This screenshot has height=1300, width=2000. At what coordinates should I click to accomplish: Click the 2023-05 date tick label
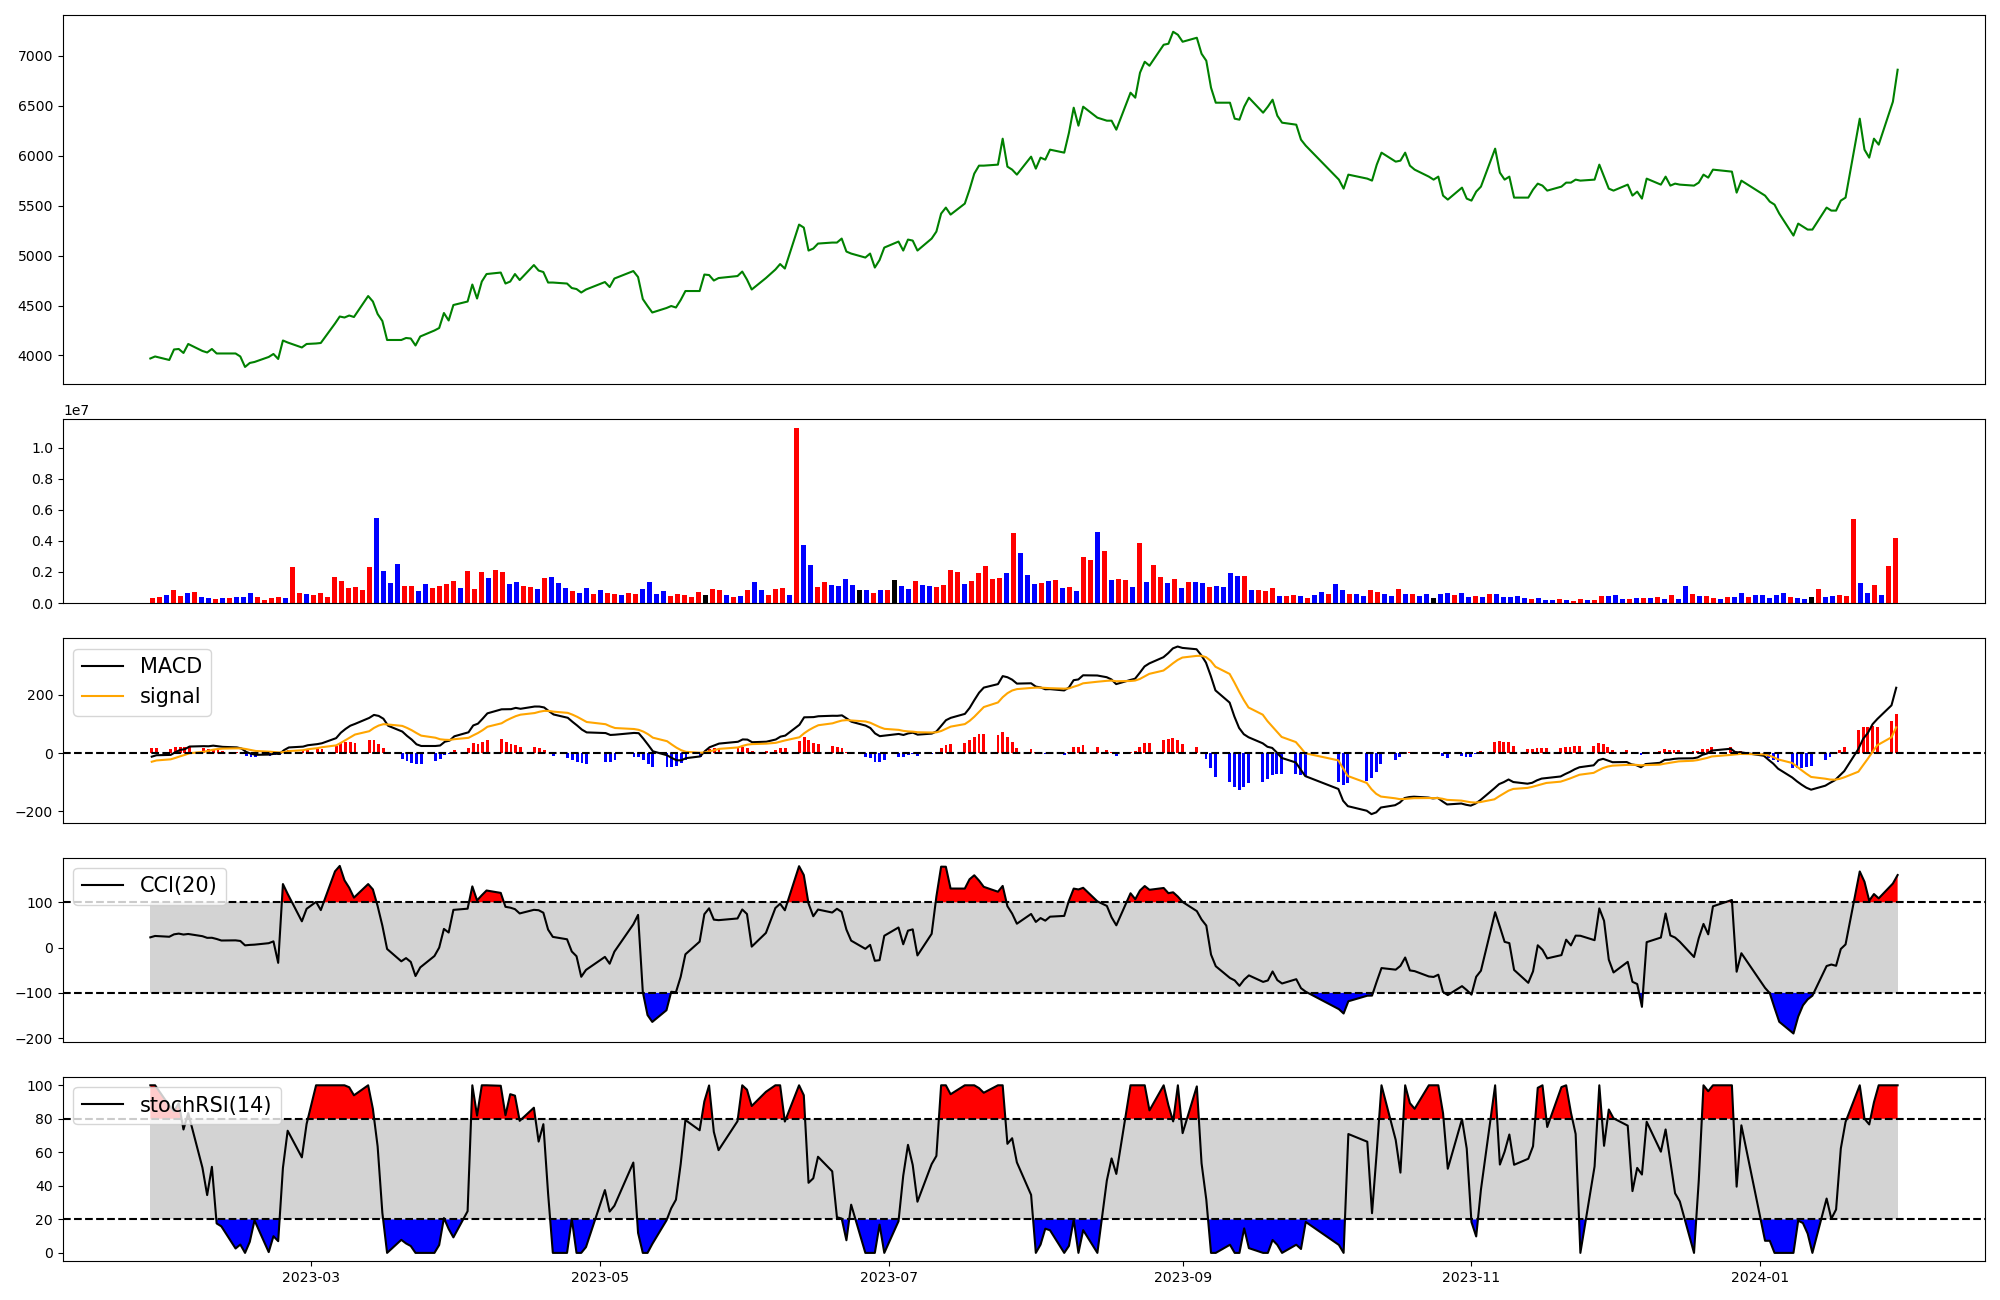pos(600,1277)
